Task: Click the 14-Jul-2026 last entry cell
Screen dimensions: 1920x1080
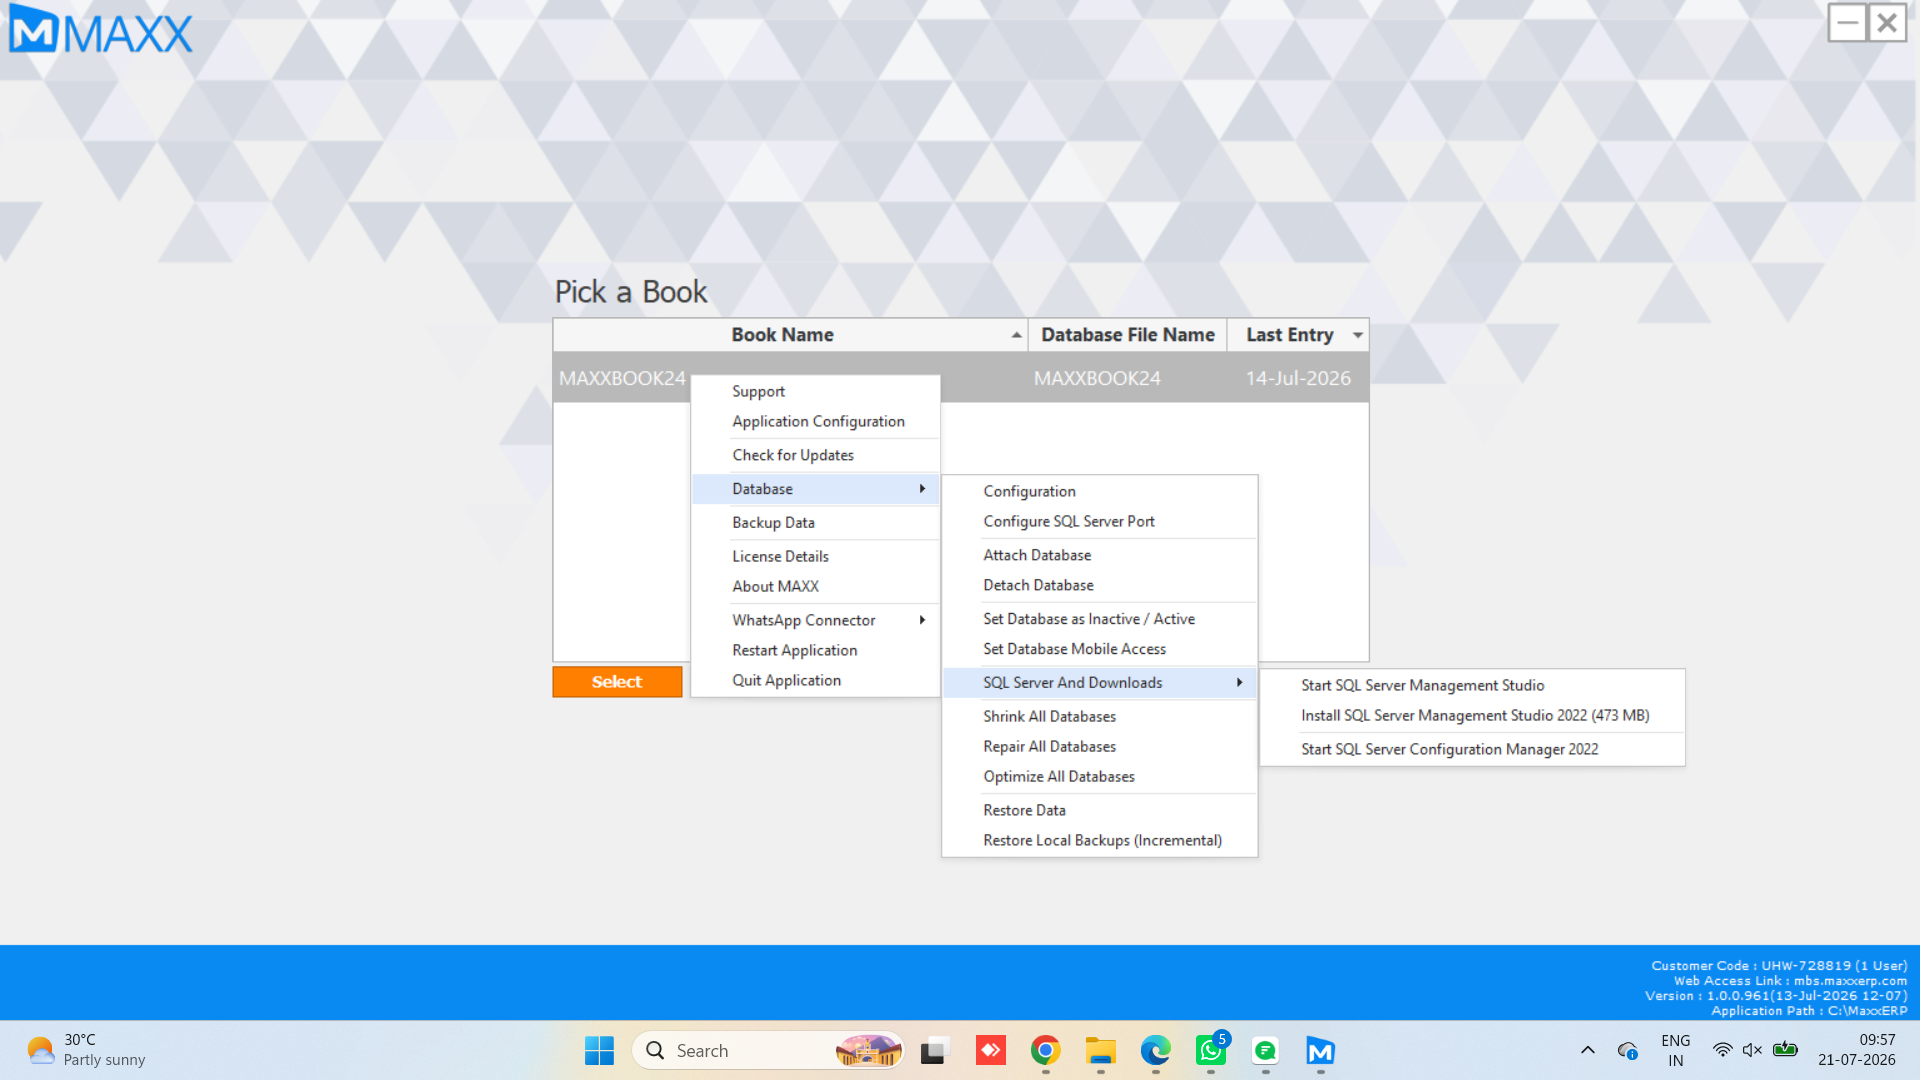Action: pos(1298,378)
